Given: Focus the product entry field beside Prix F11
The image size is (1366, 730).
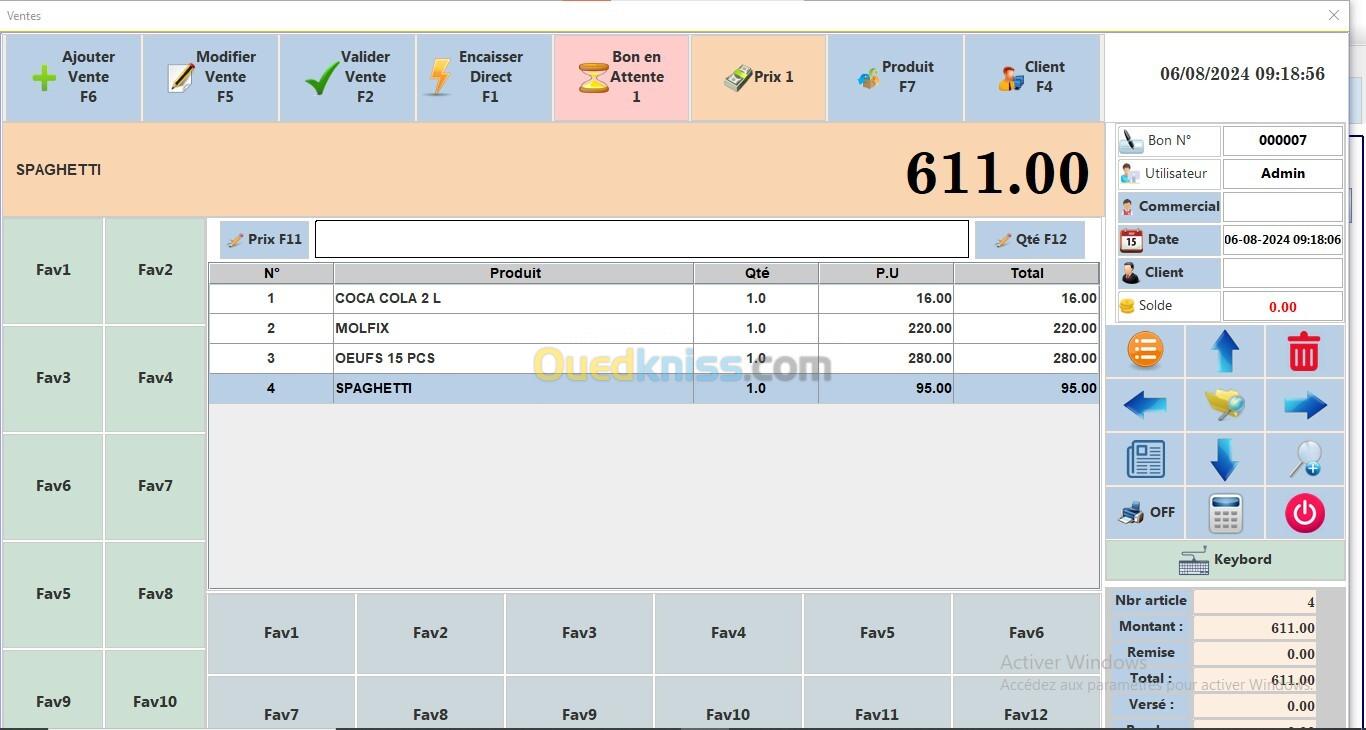Looking at the screenshot, I should click(x=642, y=240).
